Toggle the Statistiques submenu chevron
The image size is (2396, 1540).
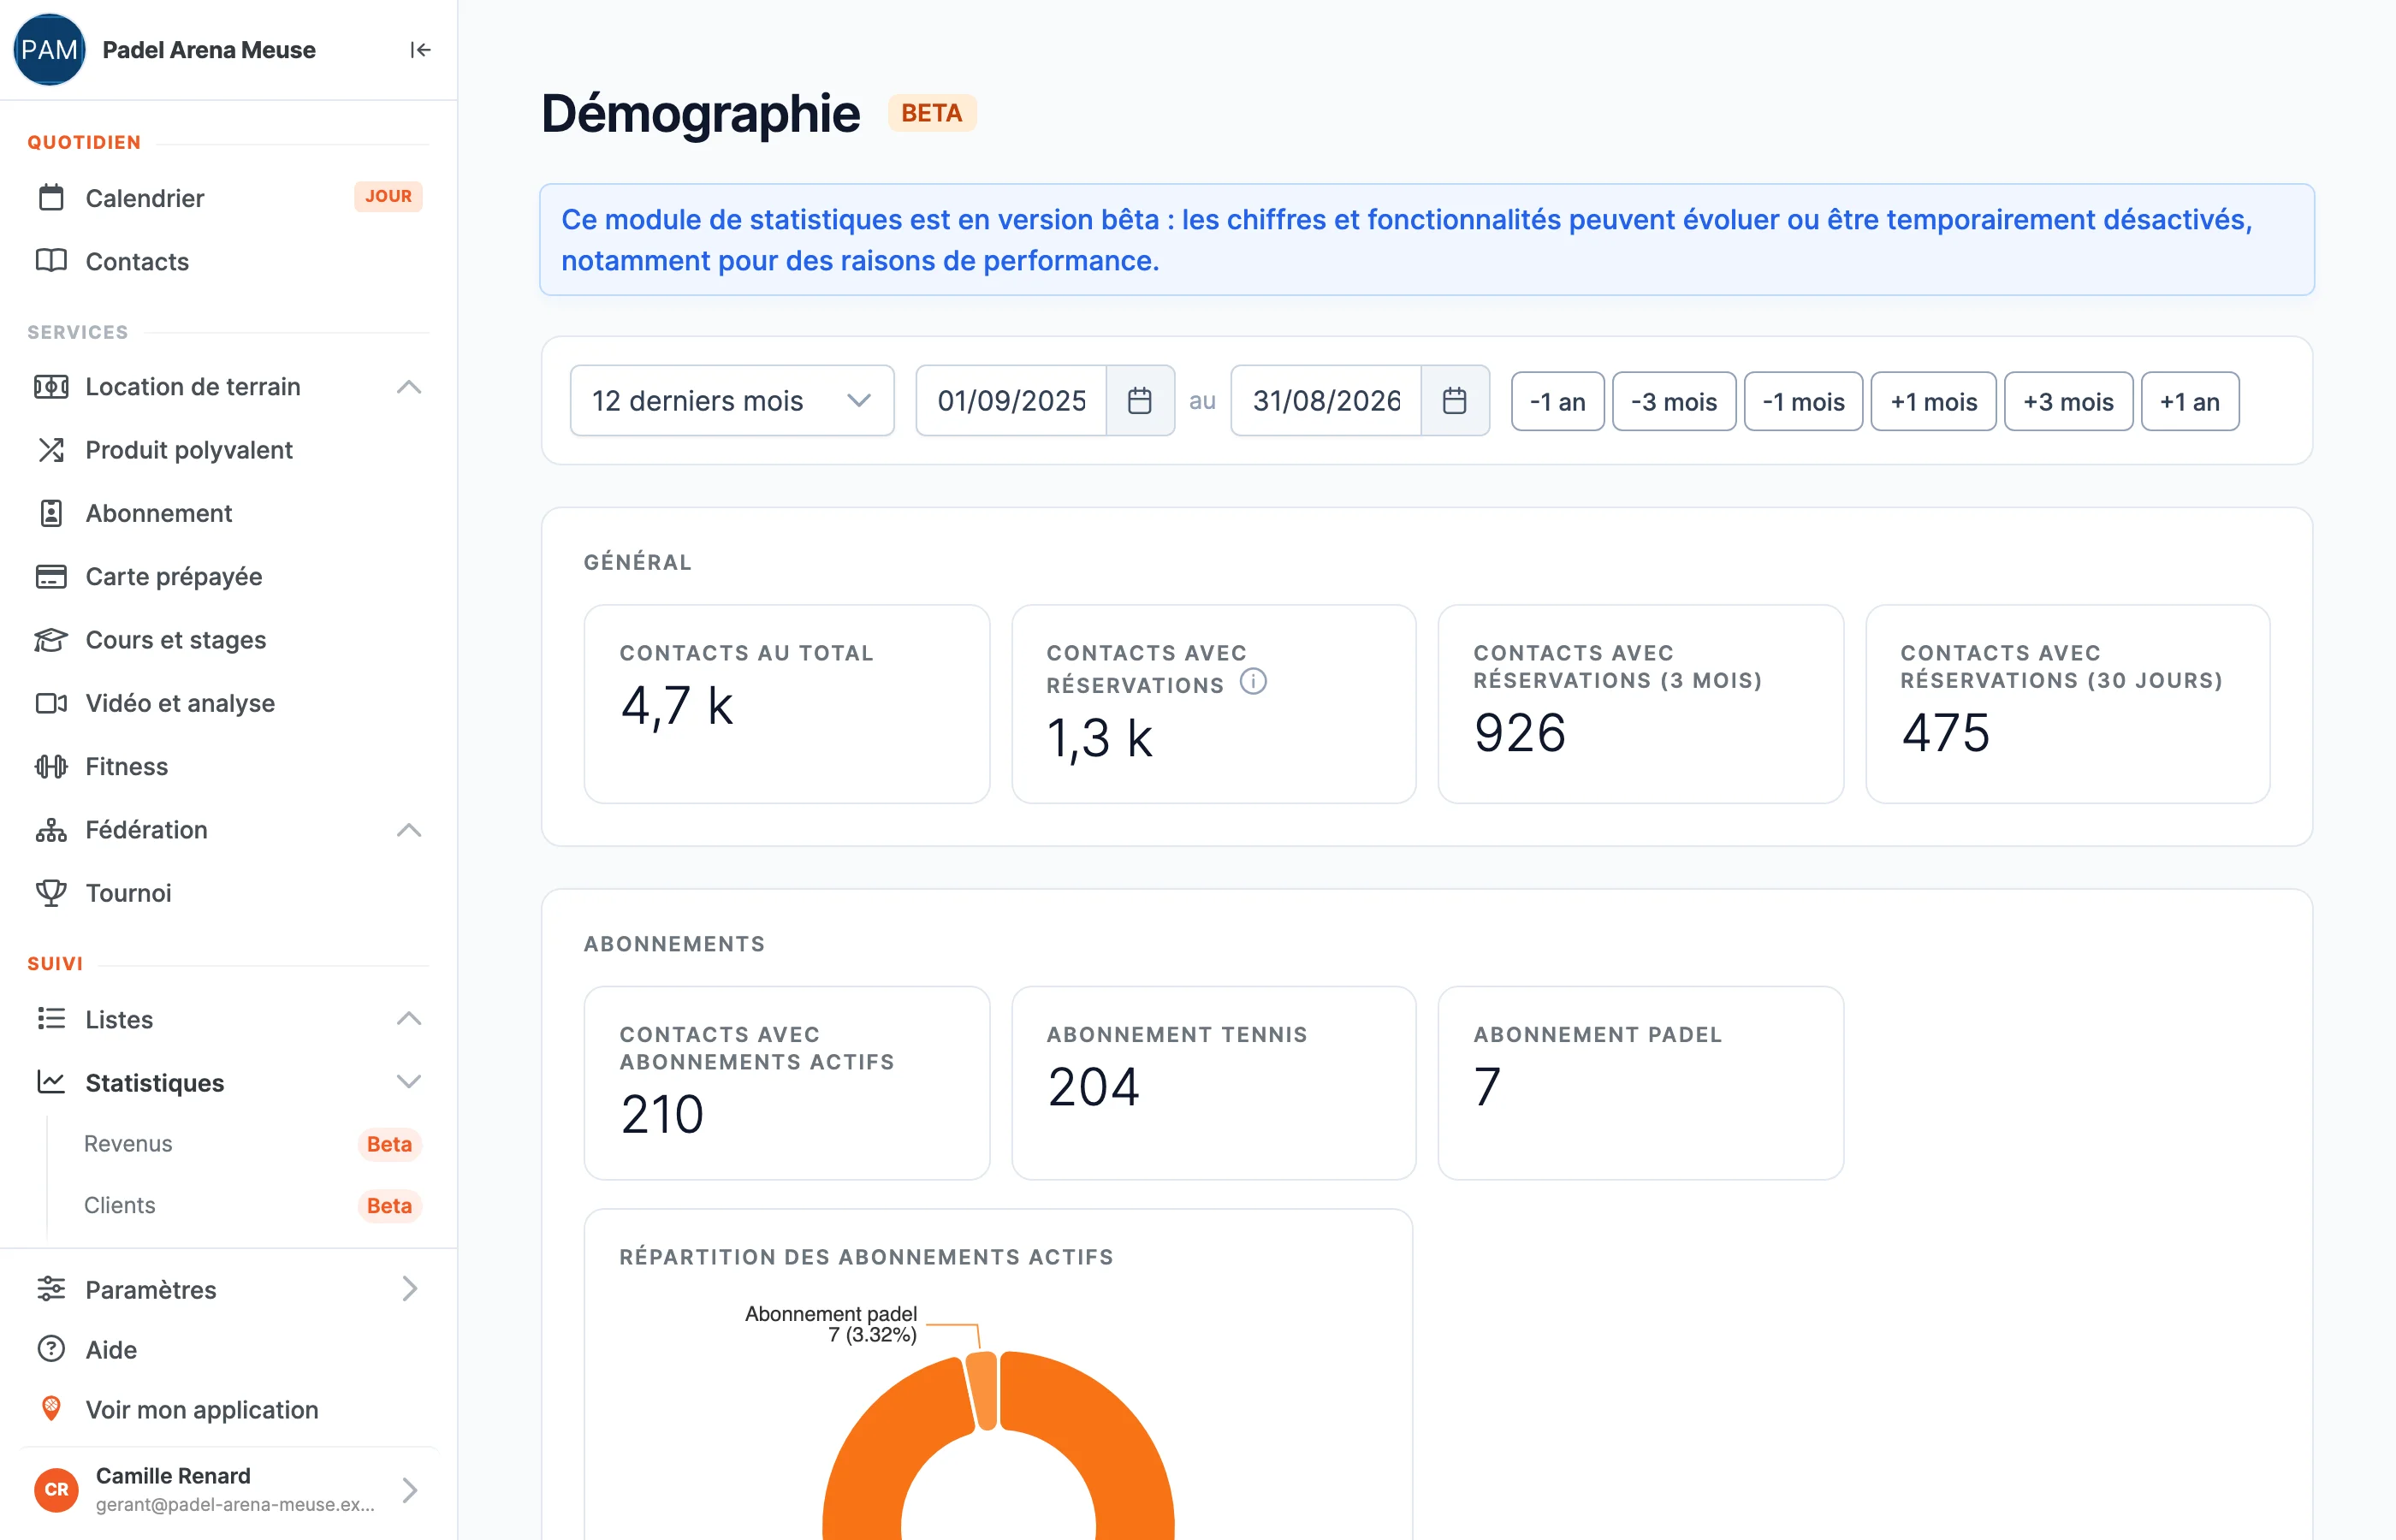(x=409, y=1082)
